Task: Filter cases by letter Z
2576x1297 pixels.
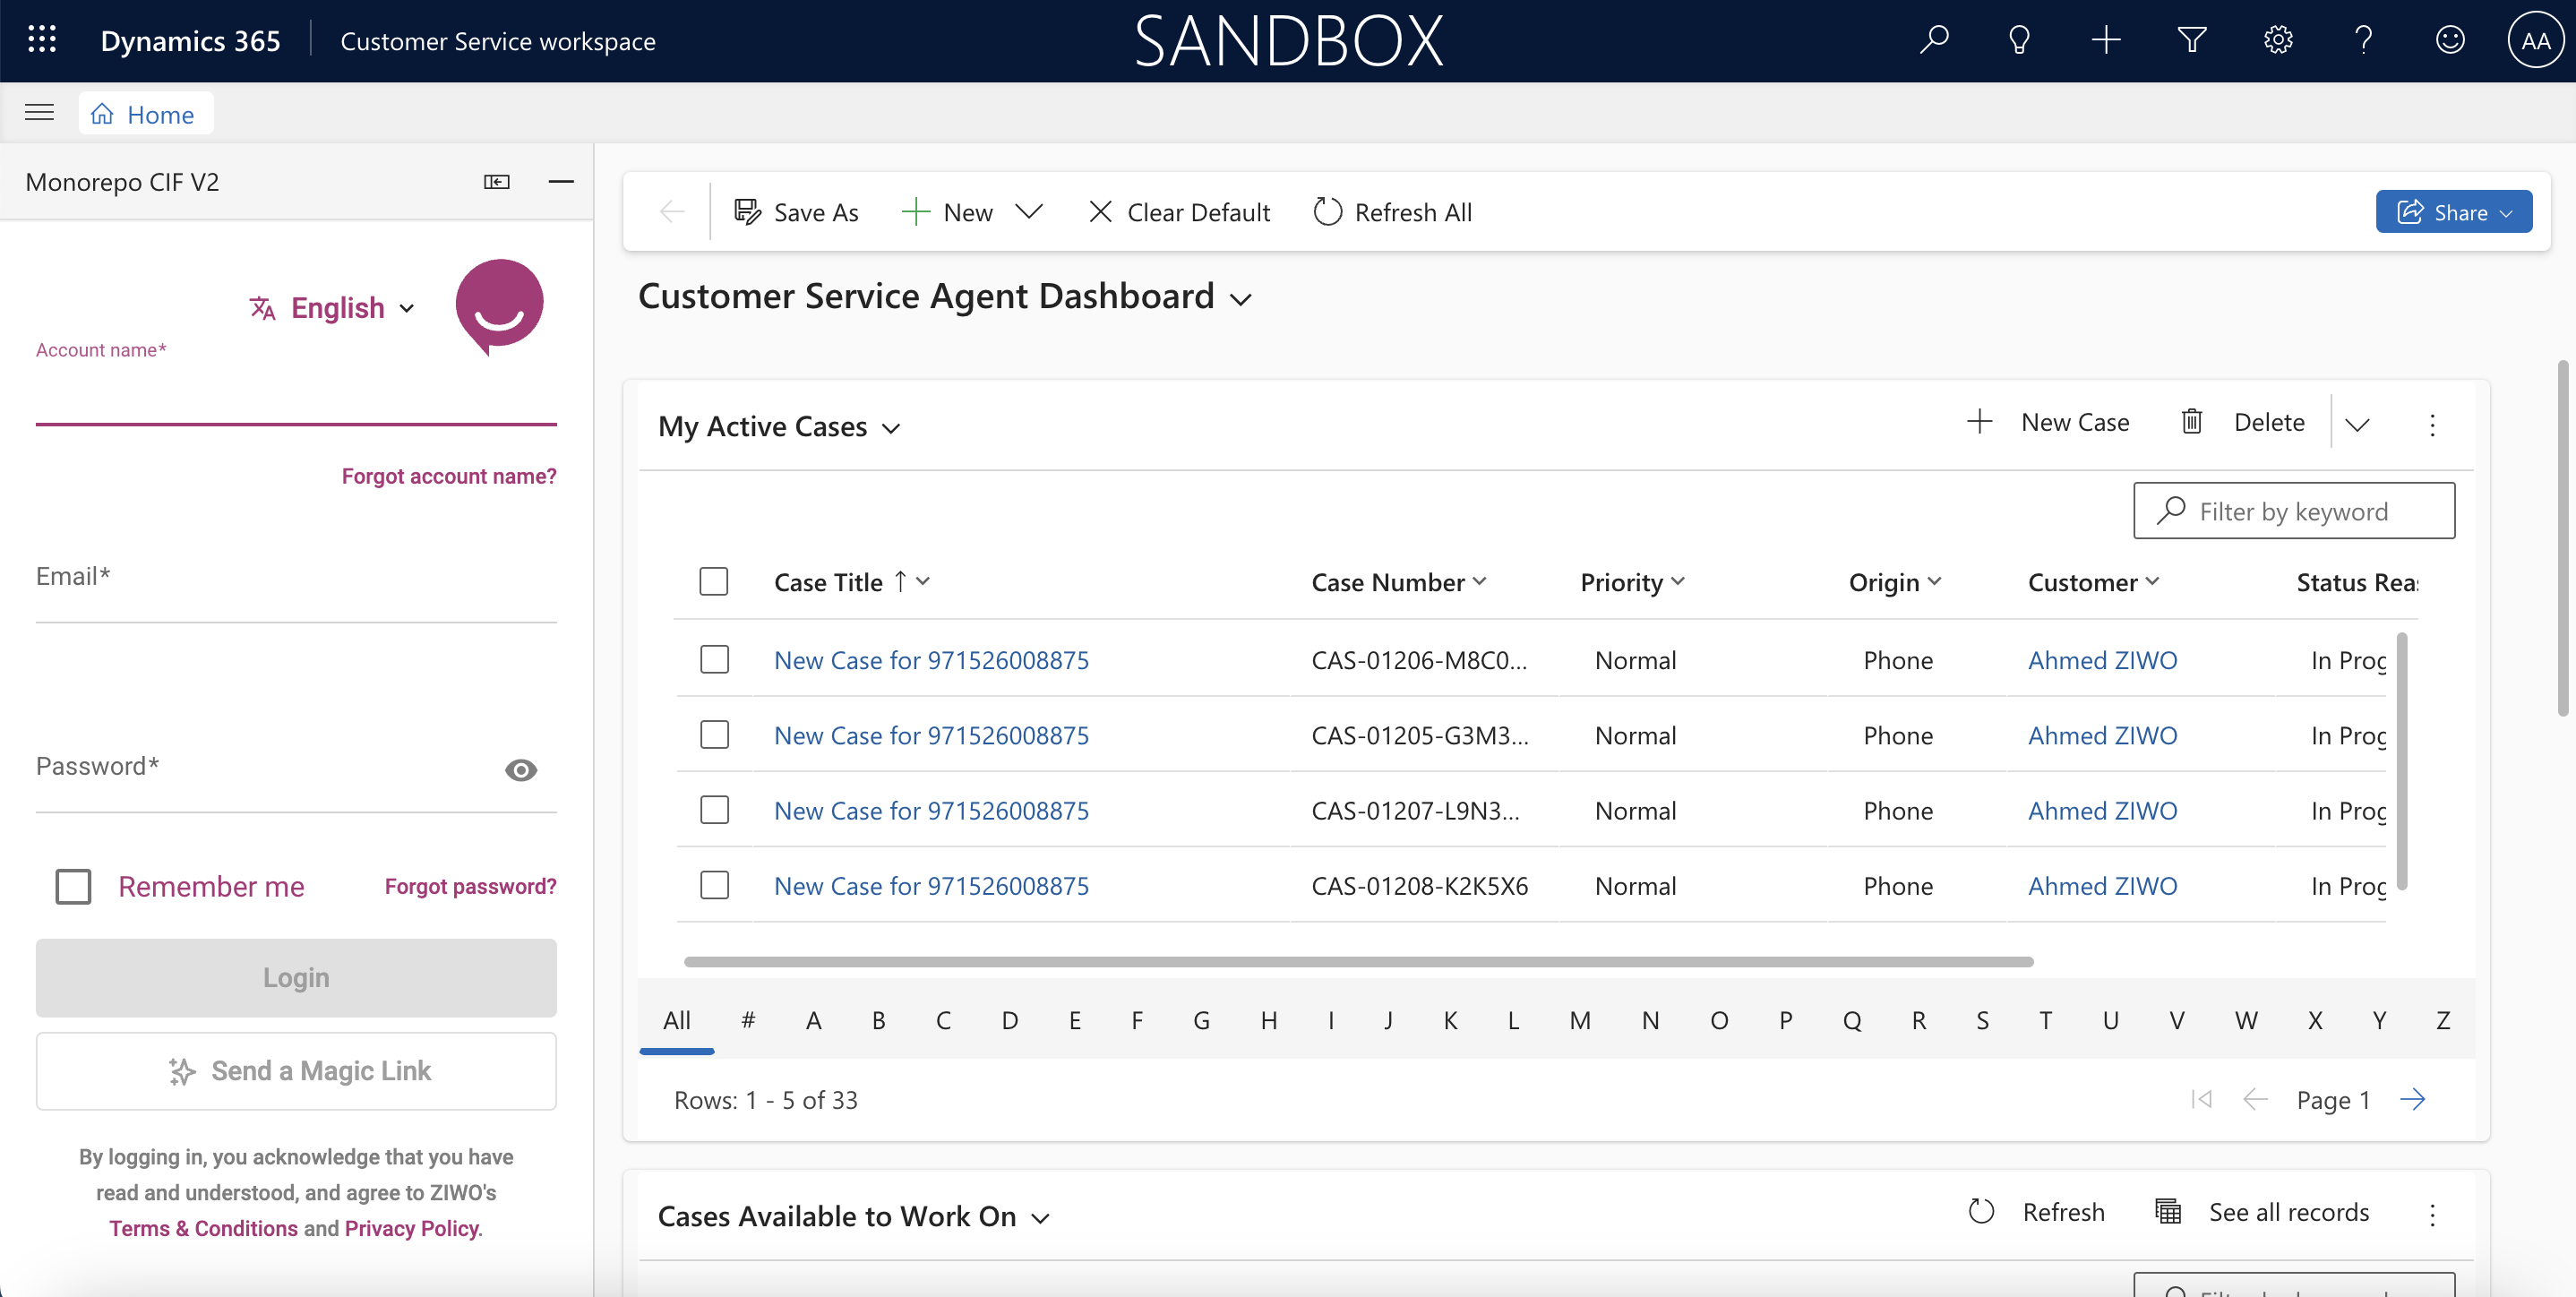Action: click(2443, 1020)
